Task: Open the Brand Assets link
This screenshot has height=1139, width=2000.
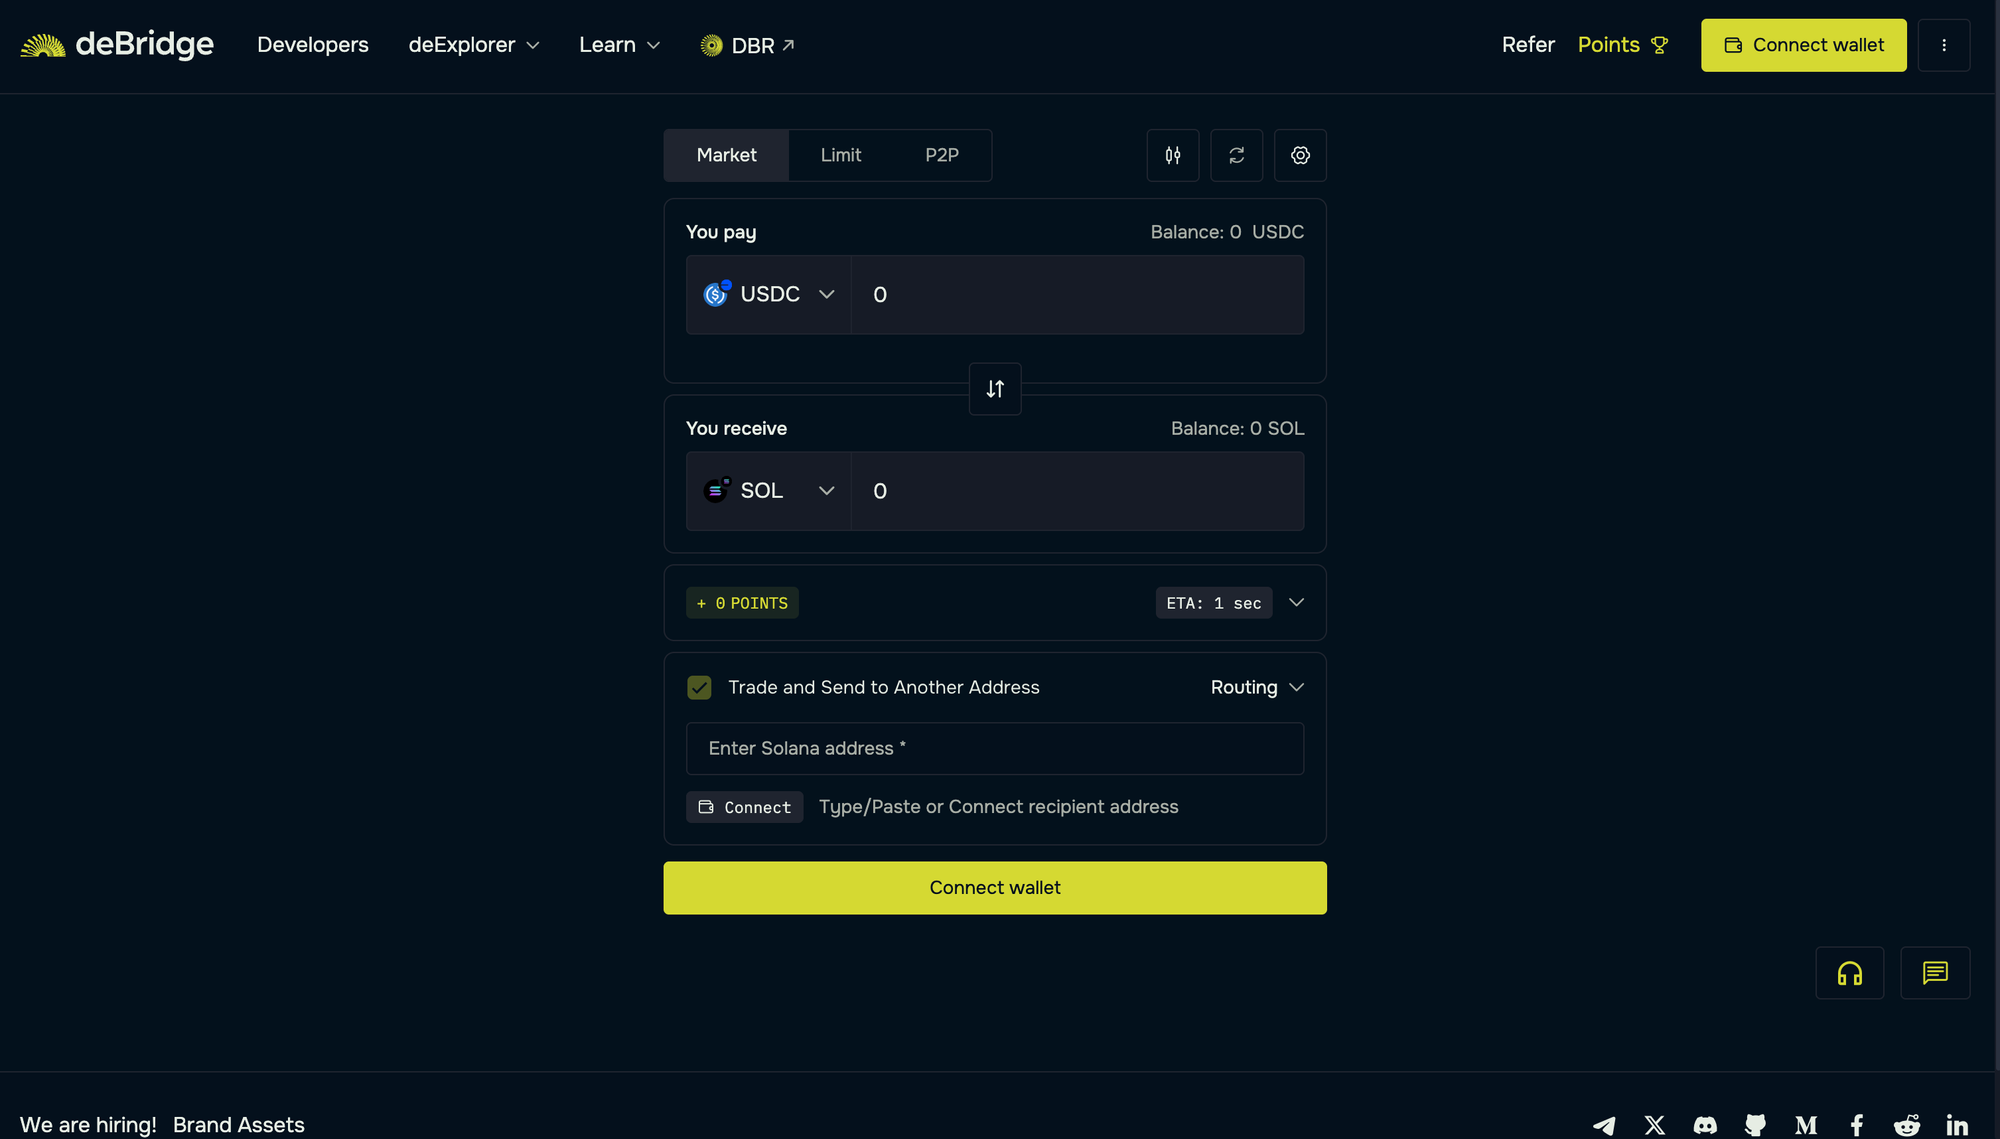Action: (239, 1125)
